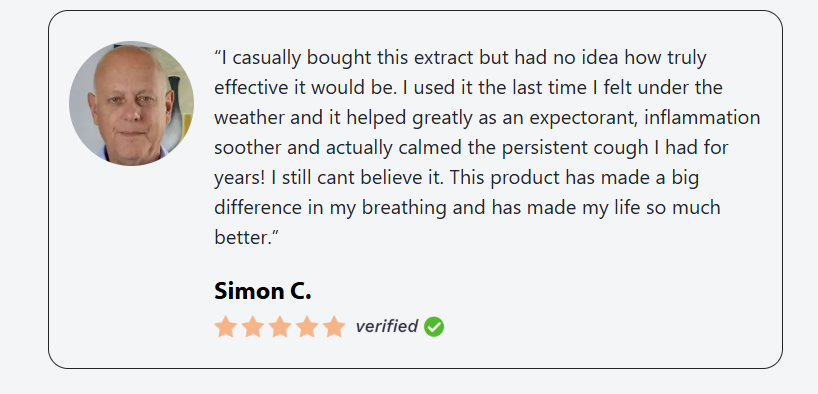Click the fourth rating star
This screenshot has width=818, height=394.
[307, 327]
